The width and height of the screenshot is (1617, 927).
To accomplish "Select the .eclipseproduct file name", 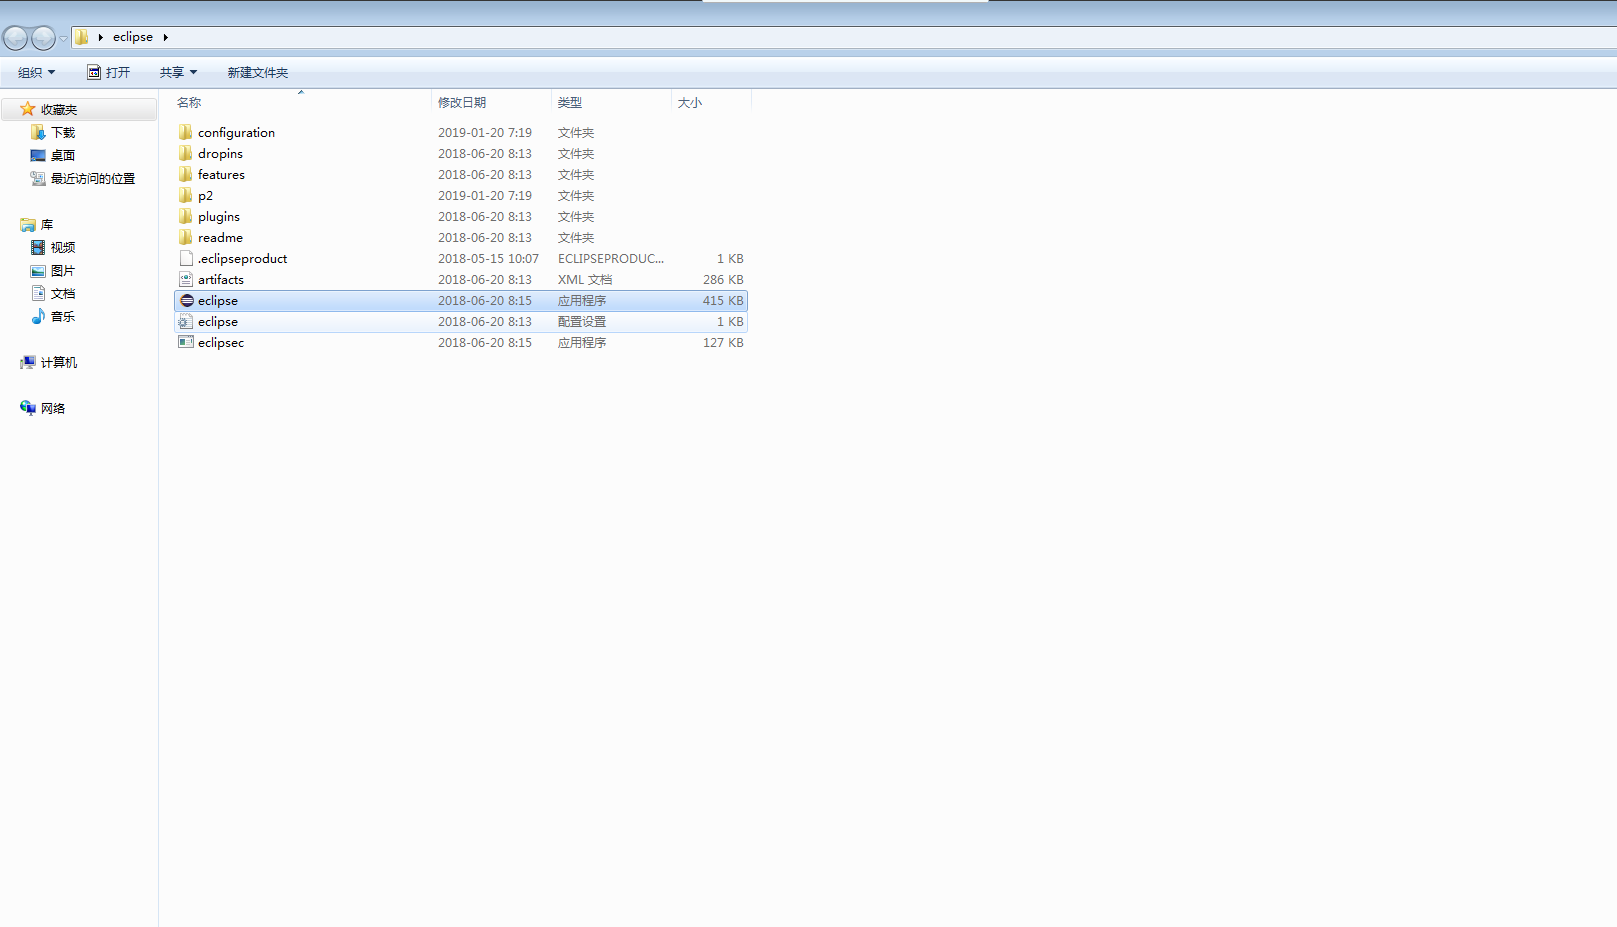I will (x=242, y=258).
